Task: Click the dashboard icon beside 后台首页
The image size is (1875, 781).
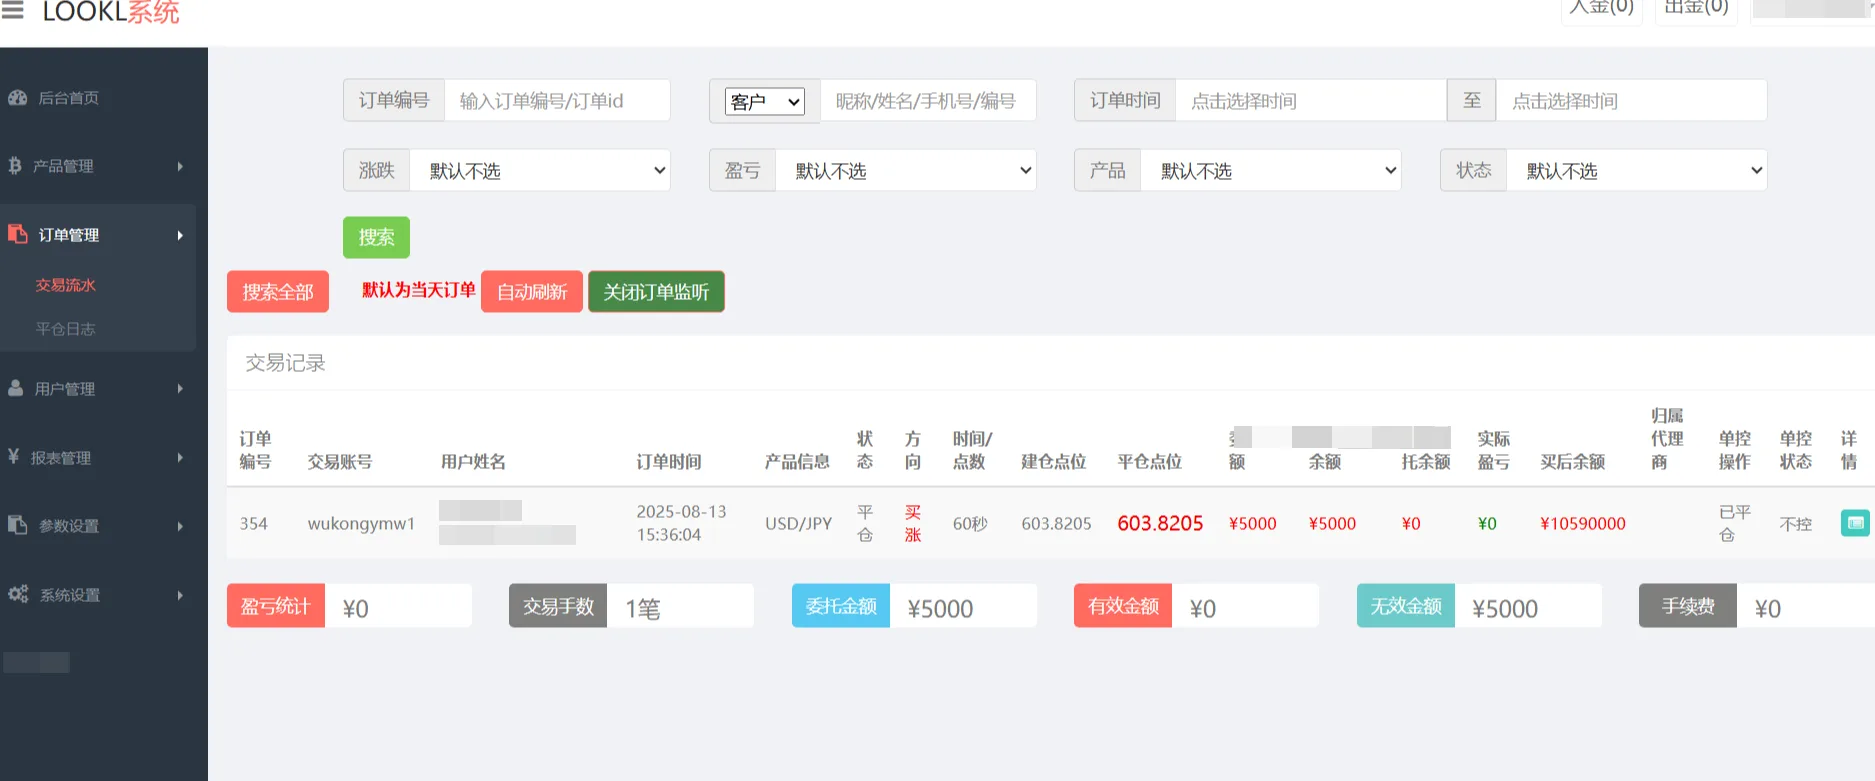Action: 17,98
